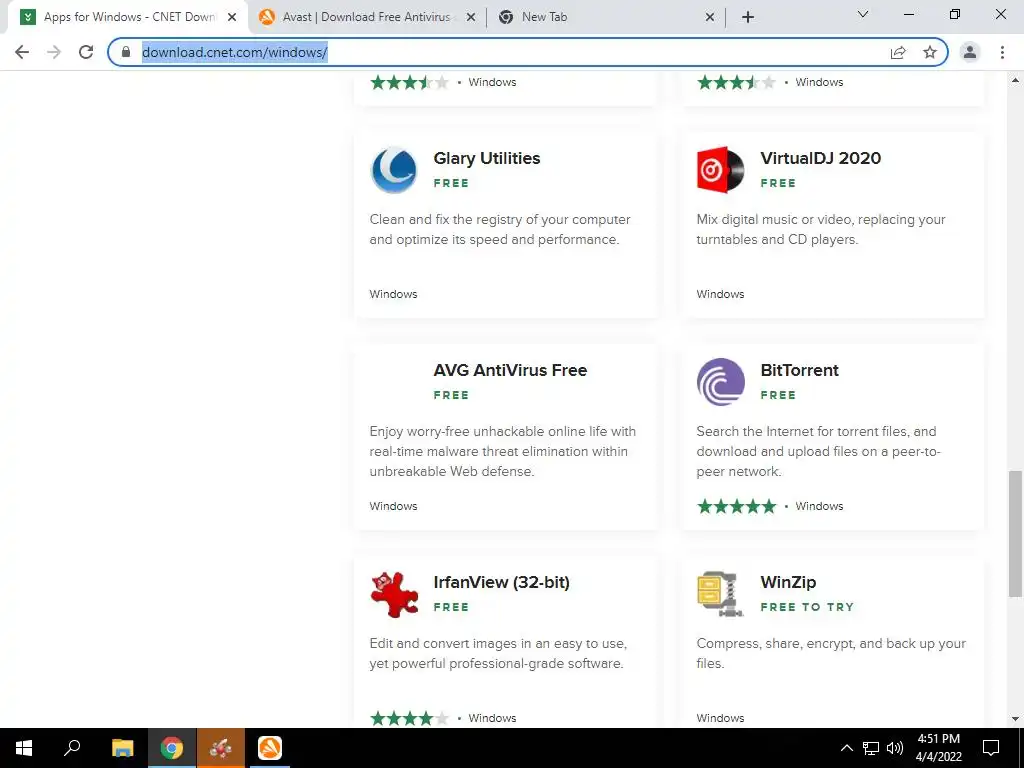The image size is (1024, 768).
Task: Open the notification center icon
Action: 991,748
